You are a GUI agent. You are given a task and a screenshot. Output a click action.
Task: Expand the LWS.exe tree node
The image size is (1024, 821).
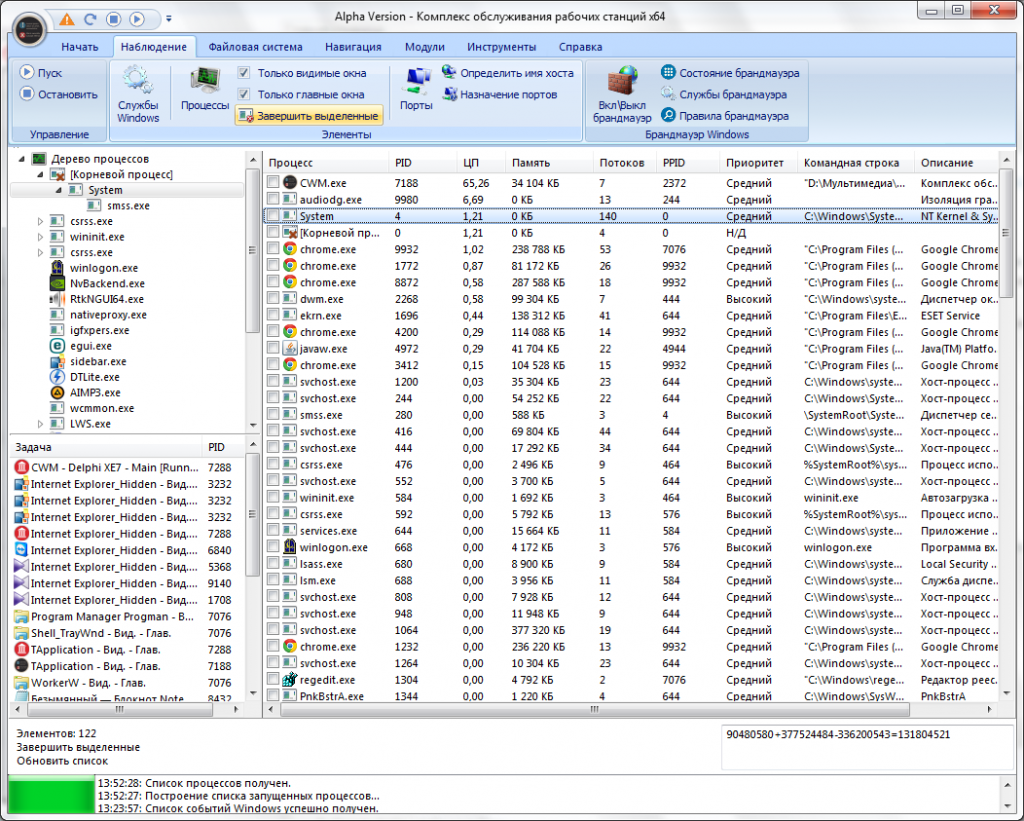[x=41, y=424]
